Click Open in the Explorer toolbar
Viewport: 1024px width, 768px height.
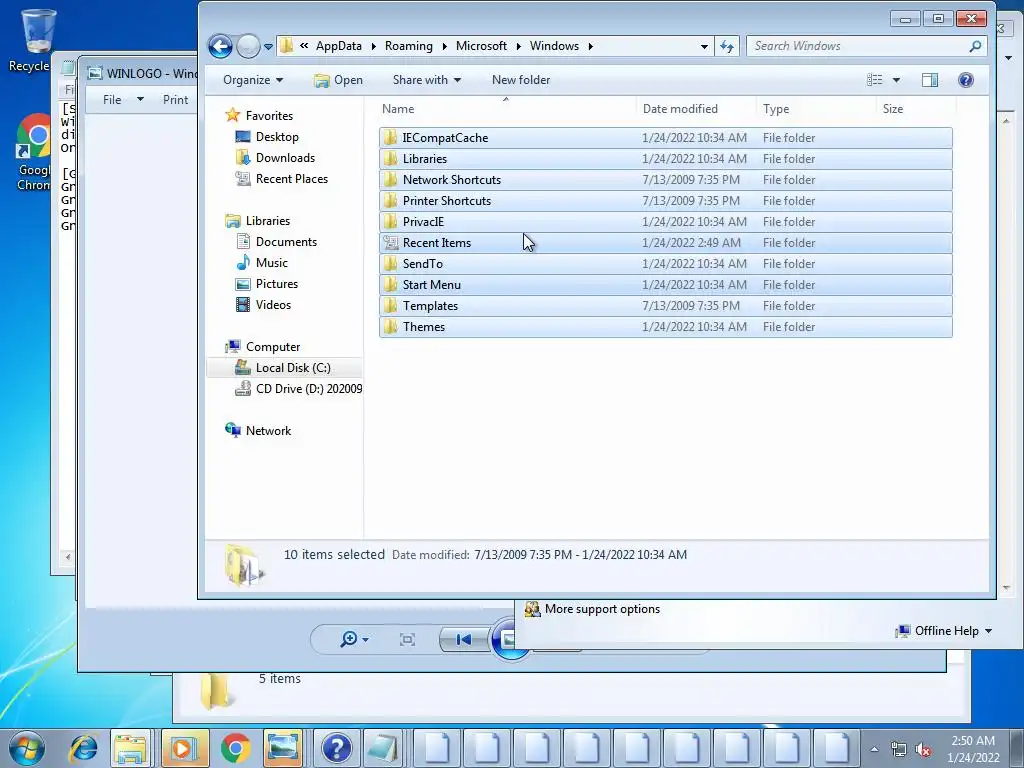click(x=338, y=80)
